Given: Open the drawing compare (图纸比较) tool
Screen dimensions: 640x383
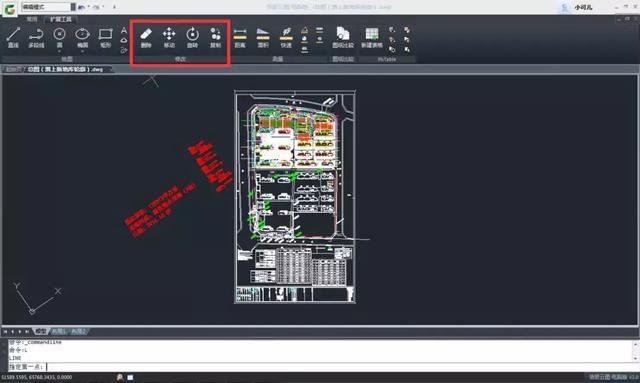Looking at the screenshot, I should (x=343, y=38).
